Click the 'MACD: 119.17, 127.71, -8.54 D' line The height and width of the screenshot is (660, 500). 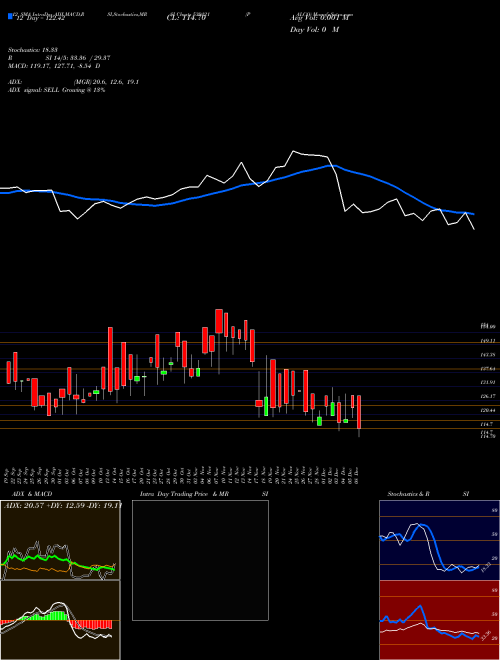(x=54, y=66)
